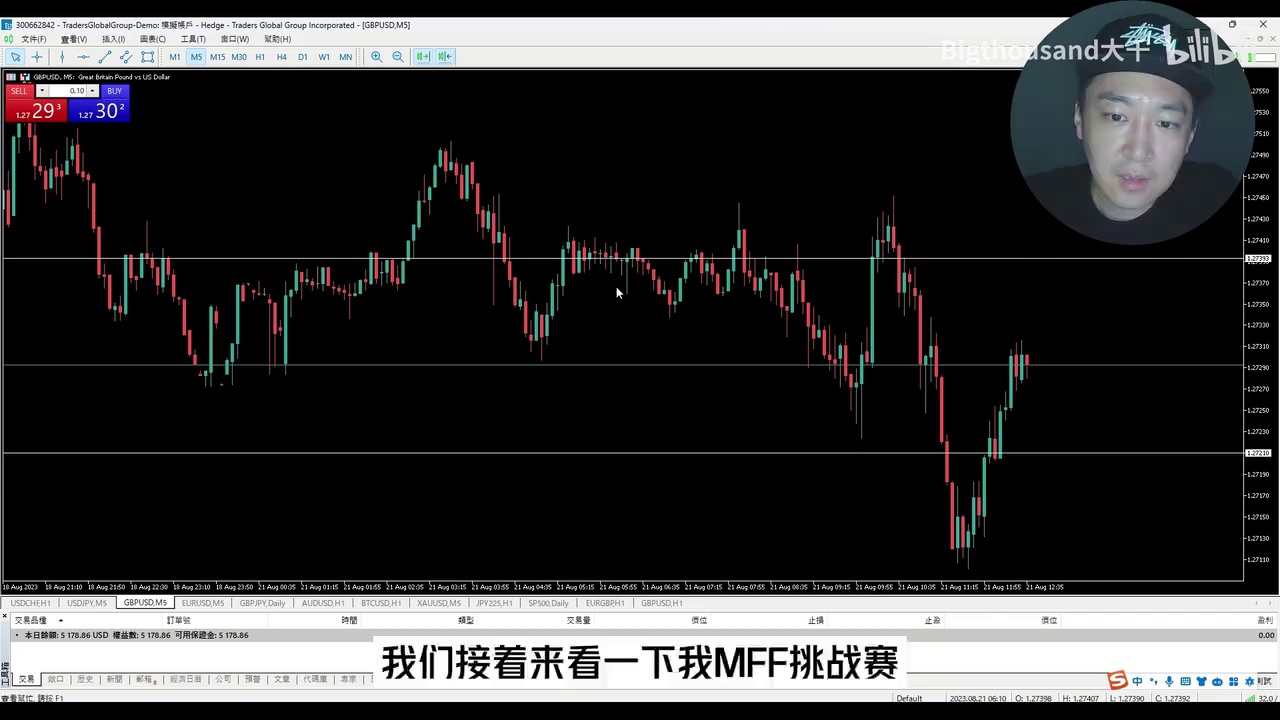Select the cursor arrow tool
This screenshot has width=1280, height=720.
(x=15, y=57)
